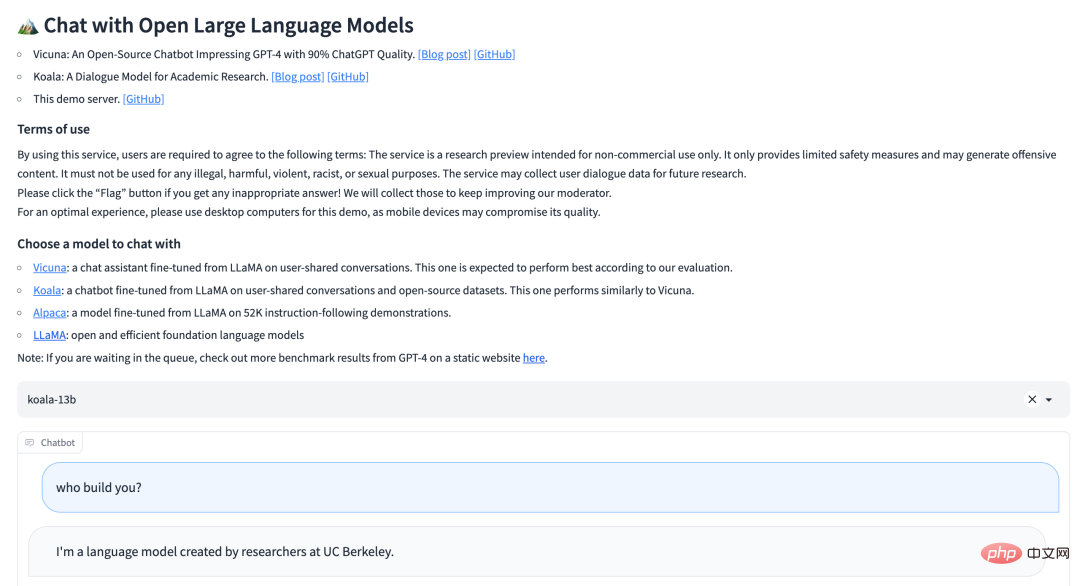Click the Chatbot label icon
Screen dimensions: 1080x586
[30, 443]
